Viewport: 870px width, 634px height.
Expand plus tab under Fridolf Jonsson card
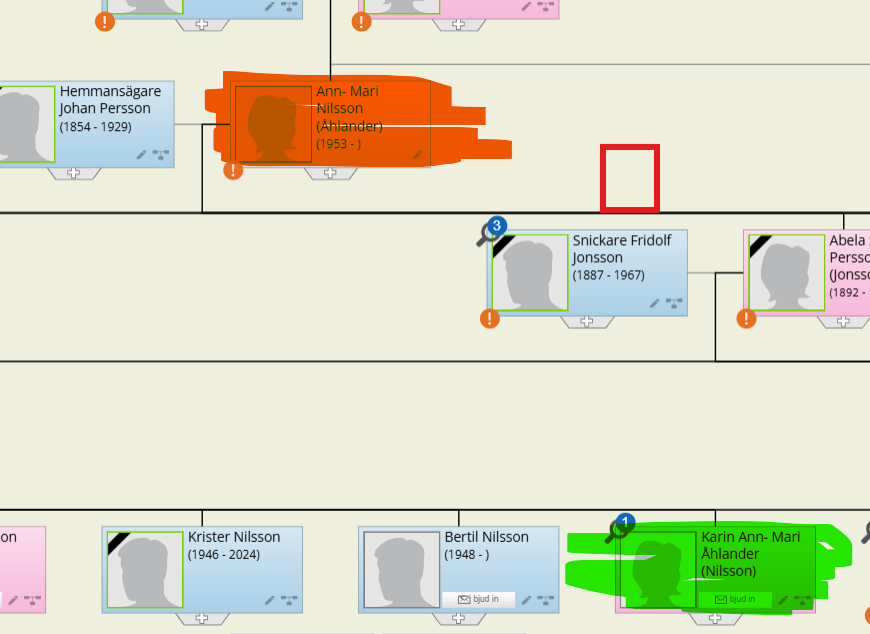click(x=587, y=322)
